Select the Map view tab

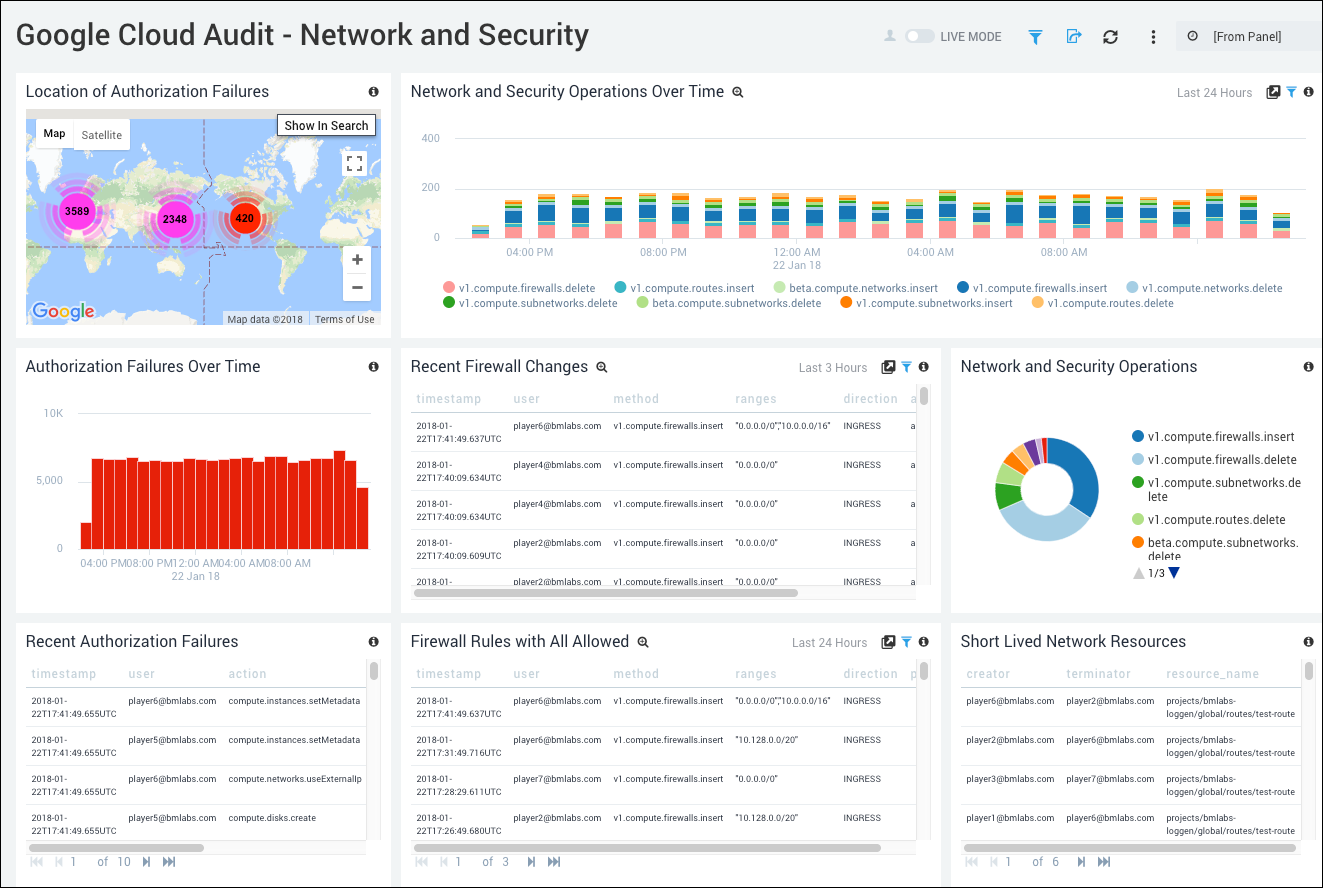(x=54, y=134)
